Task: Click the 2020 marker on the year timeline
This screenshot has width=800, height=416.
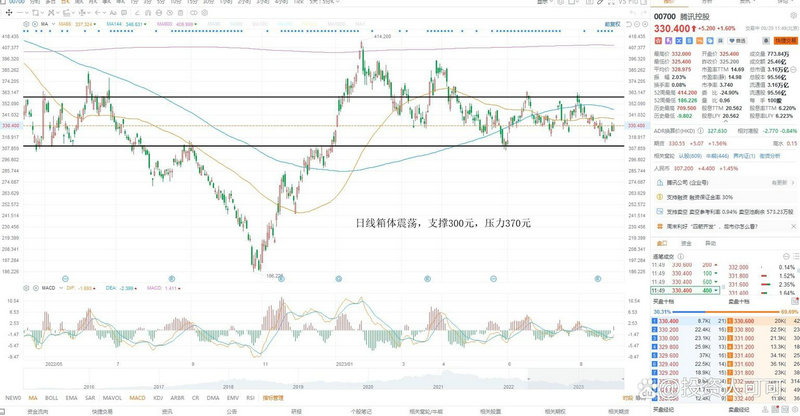Action: point(367,386)
